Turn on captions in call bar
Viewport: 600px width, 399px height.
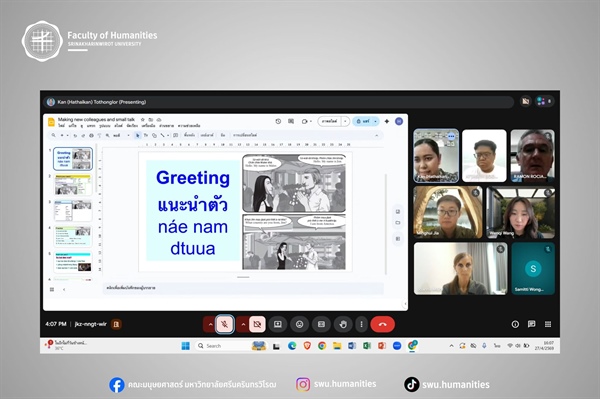[321, 324]
